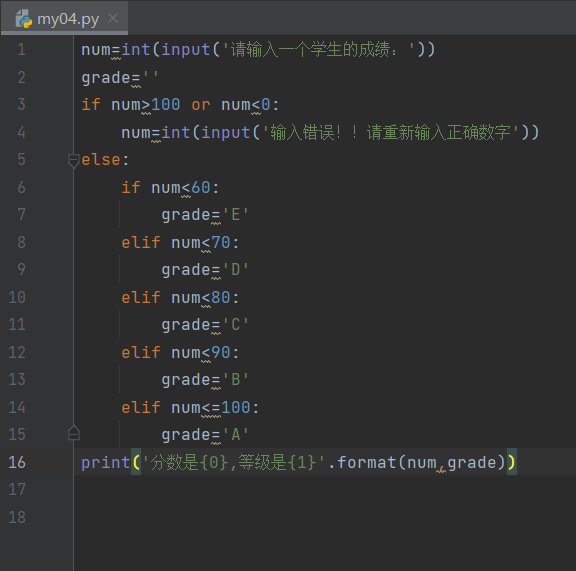Screen dimensions: 576x571
Task: Click the 'elif num<70' statement
Action: (x=180, y=243)
